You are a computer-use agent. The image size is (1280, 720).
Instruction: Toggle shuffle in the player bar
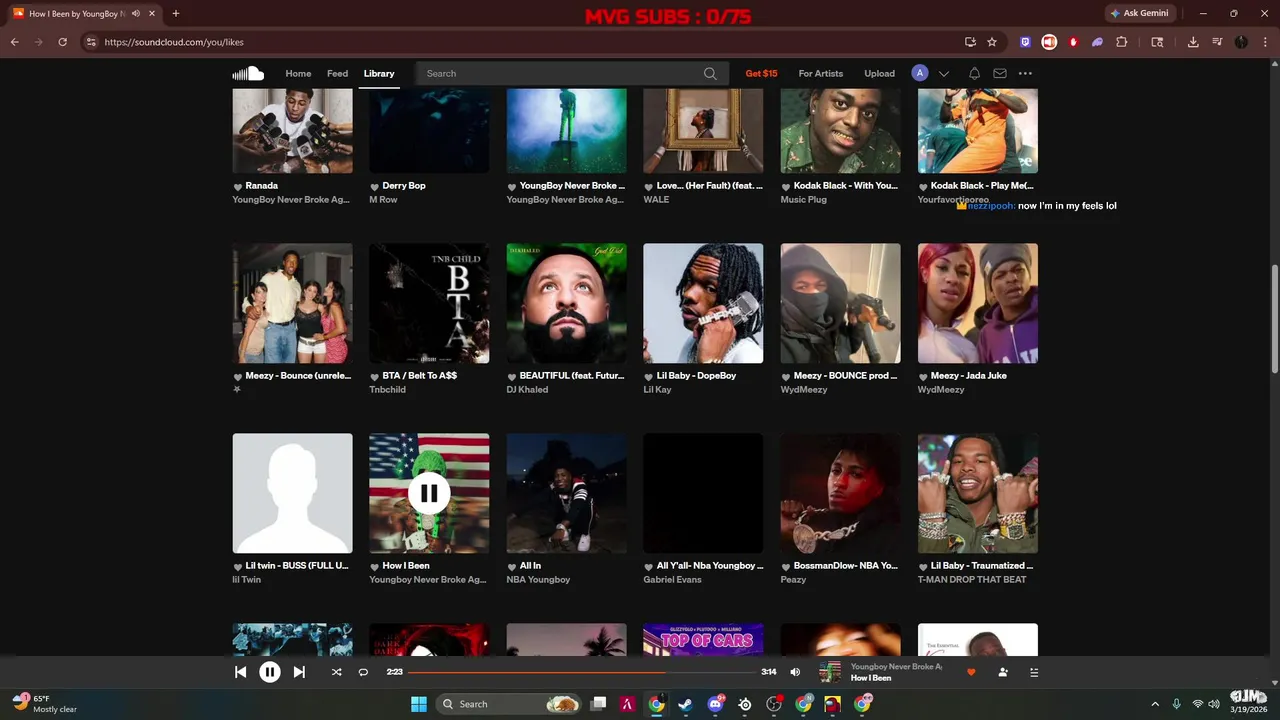[336, 672]
